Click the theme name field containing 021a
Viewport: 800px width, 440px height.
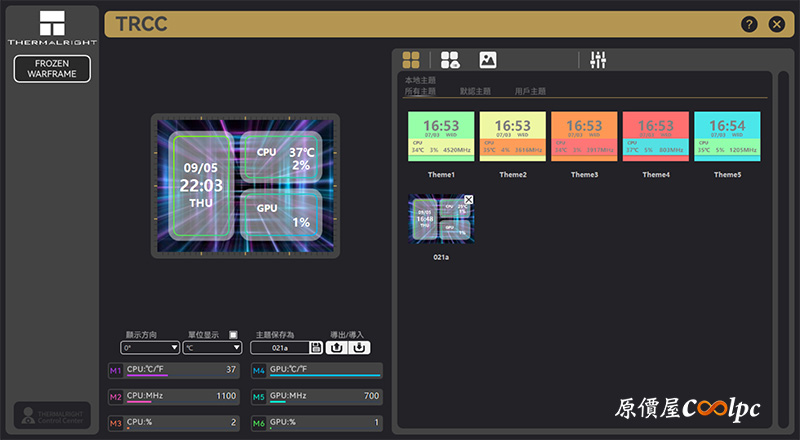click(280, 348)
